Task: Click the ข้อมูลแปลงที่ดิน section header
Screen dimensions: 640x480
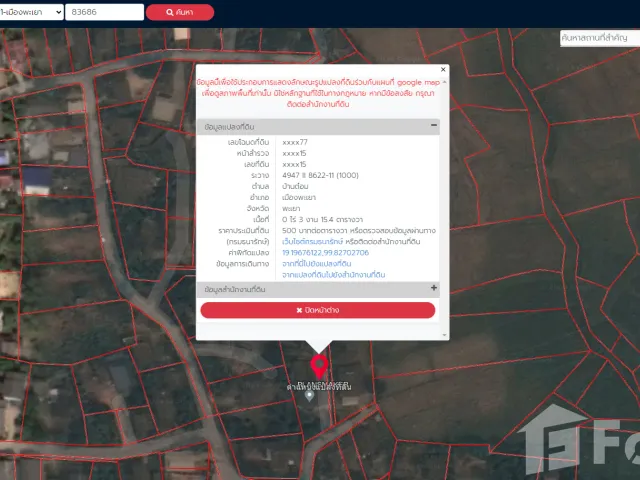Action: (x=318, y=127)
